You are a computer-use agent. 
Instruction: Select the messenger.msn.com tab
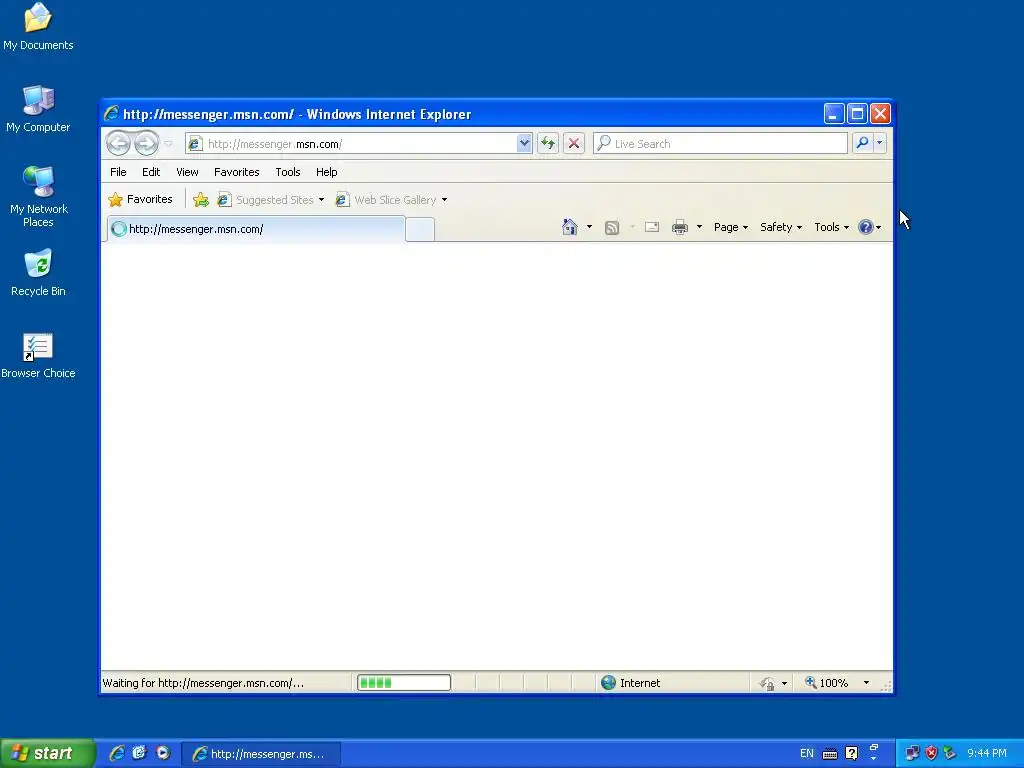click(255, 229)
